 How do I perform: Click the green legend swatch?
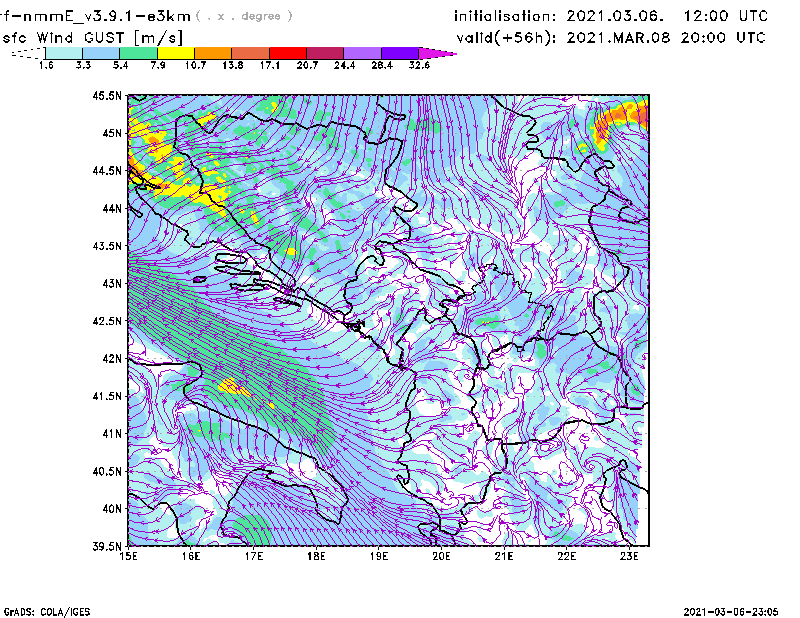coord(138,53)
